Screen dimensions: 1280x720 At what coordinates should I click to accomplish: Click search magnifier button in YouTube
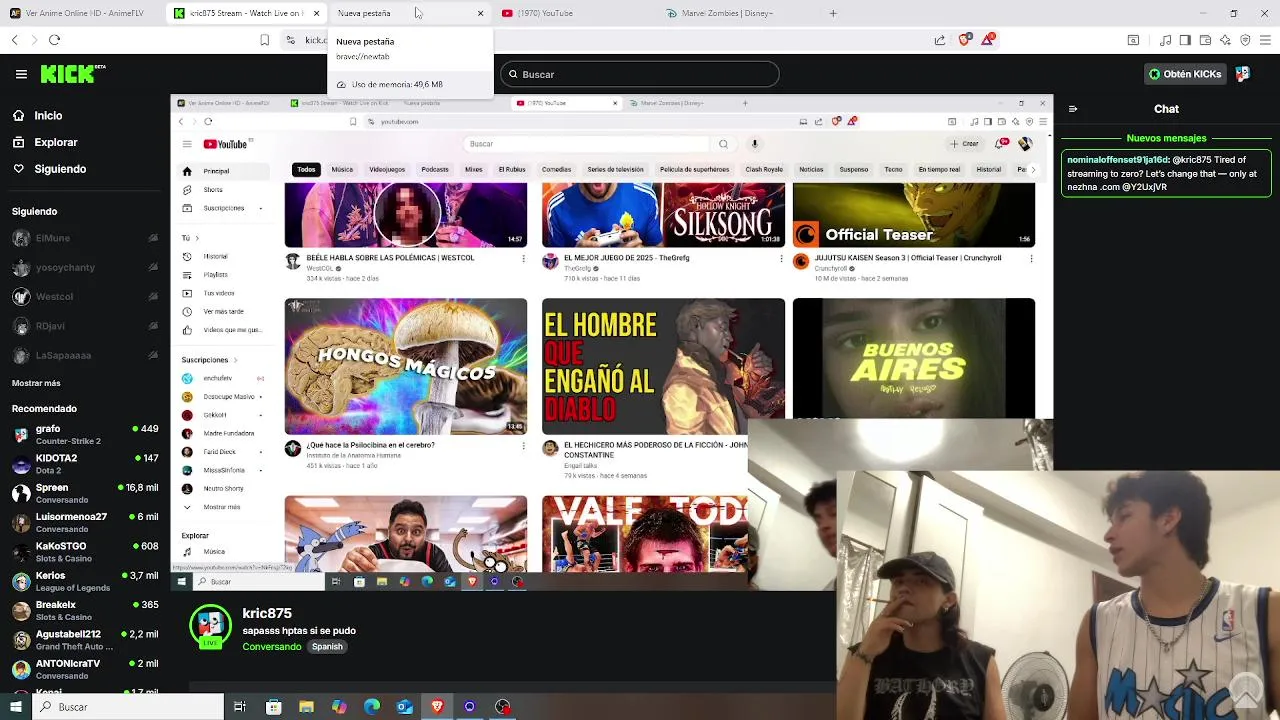tap(723, 144)
